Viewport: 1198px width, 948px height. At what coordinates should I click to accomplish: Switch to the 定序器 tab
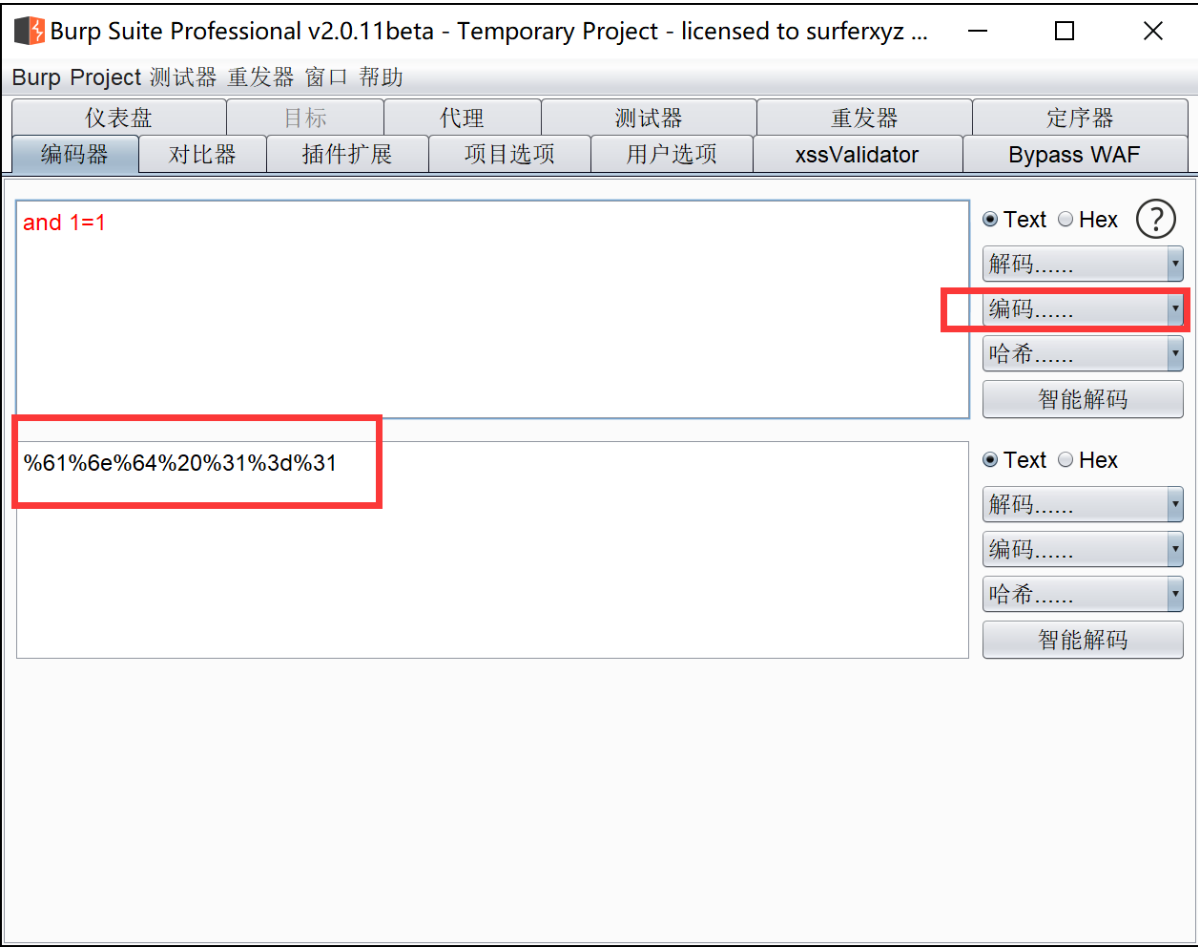[x=1080, y=118]
